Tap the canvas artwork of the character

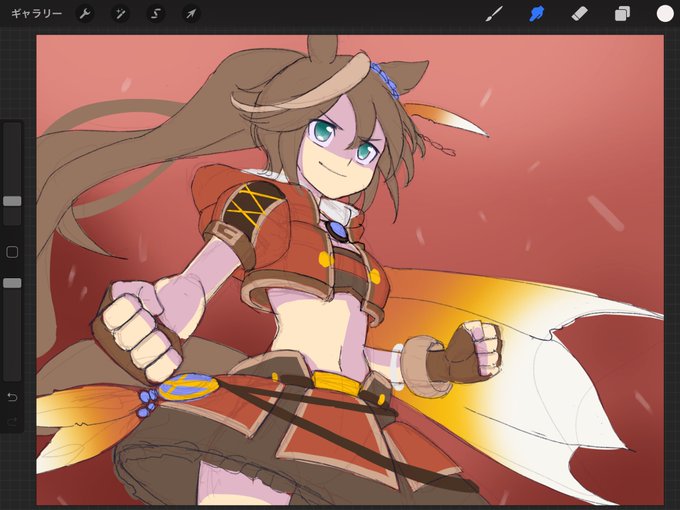350,270
